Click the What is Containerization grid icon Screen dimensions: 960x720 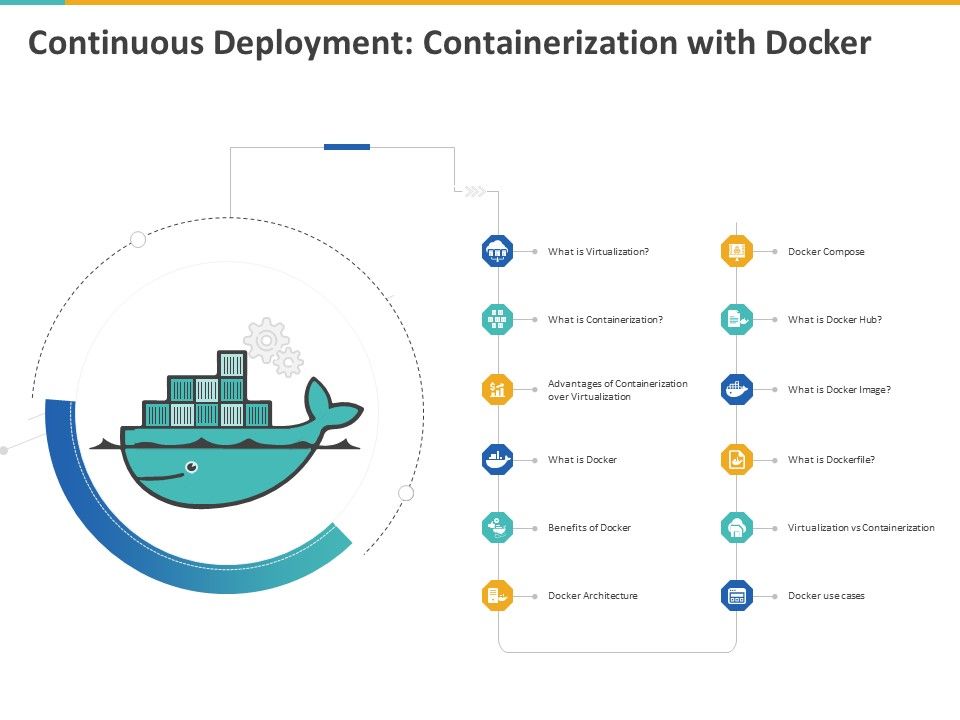pos(497,319)
